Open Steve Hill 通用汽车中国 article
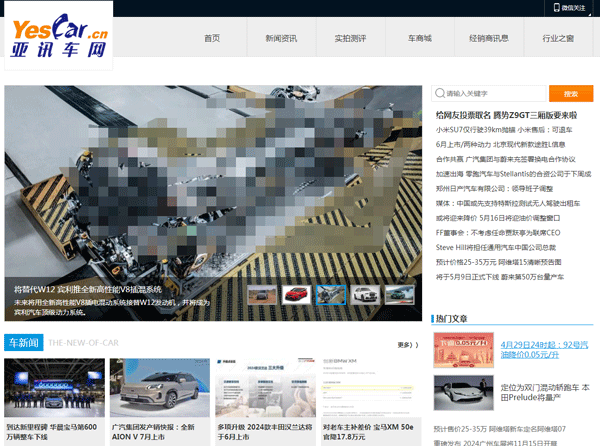The image size is (600, 446). click(496, 247)
